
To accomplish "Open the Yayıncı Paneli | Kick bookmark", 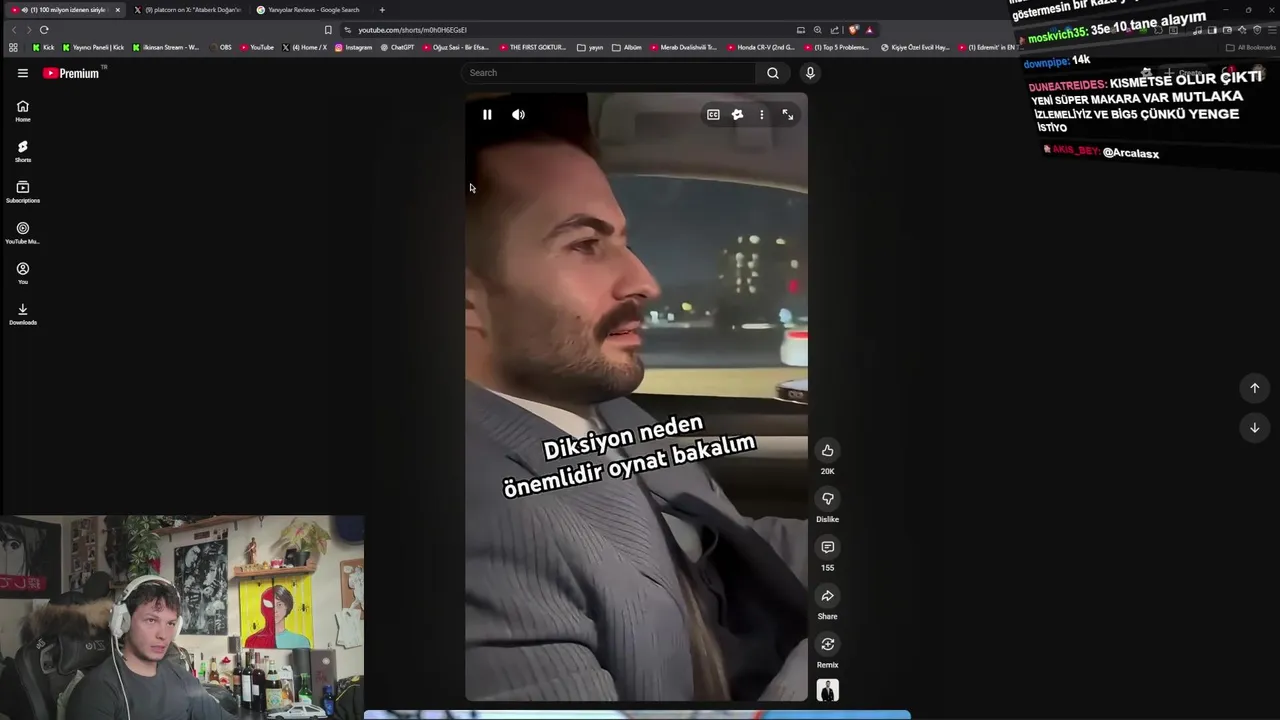I will [93, 47].
